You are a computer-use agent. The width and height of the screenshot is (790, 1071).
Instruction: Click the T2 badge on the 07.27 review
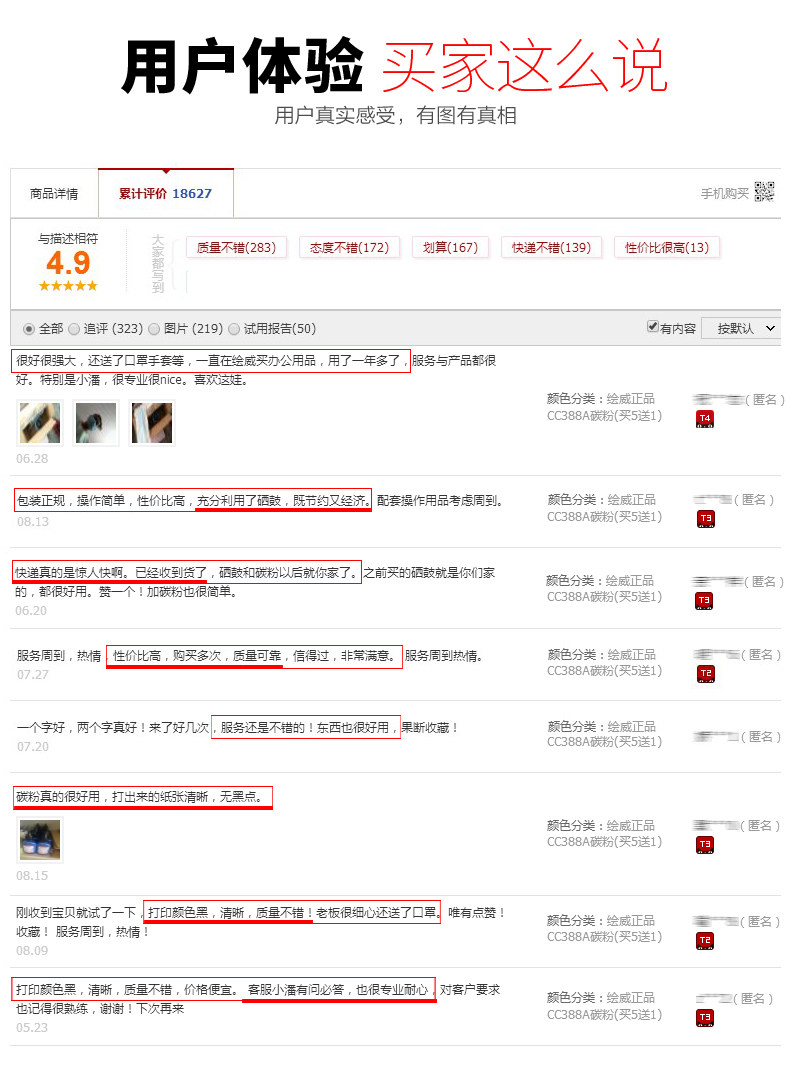coord(706,674)
